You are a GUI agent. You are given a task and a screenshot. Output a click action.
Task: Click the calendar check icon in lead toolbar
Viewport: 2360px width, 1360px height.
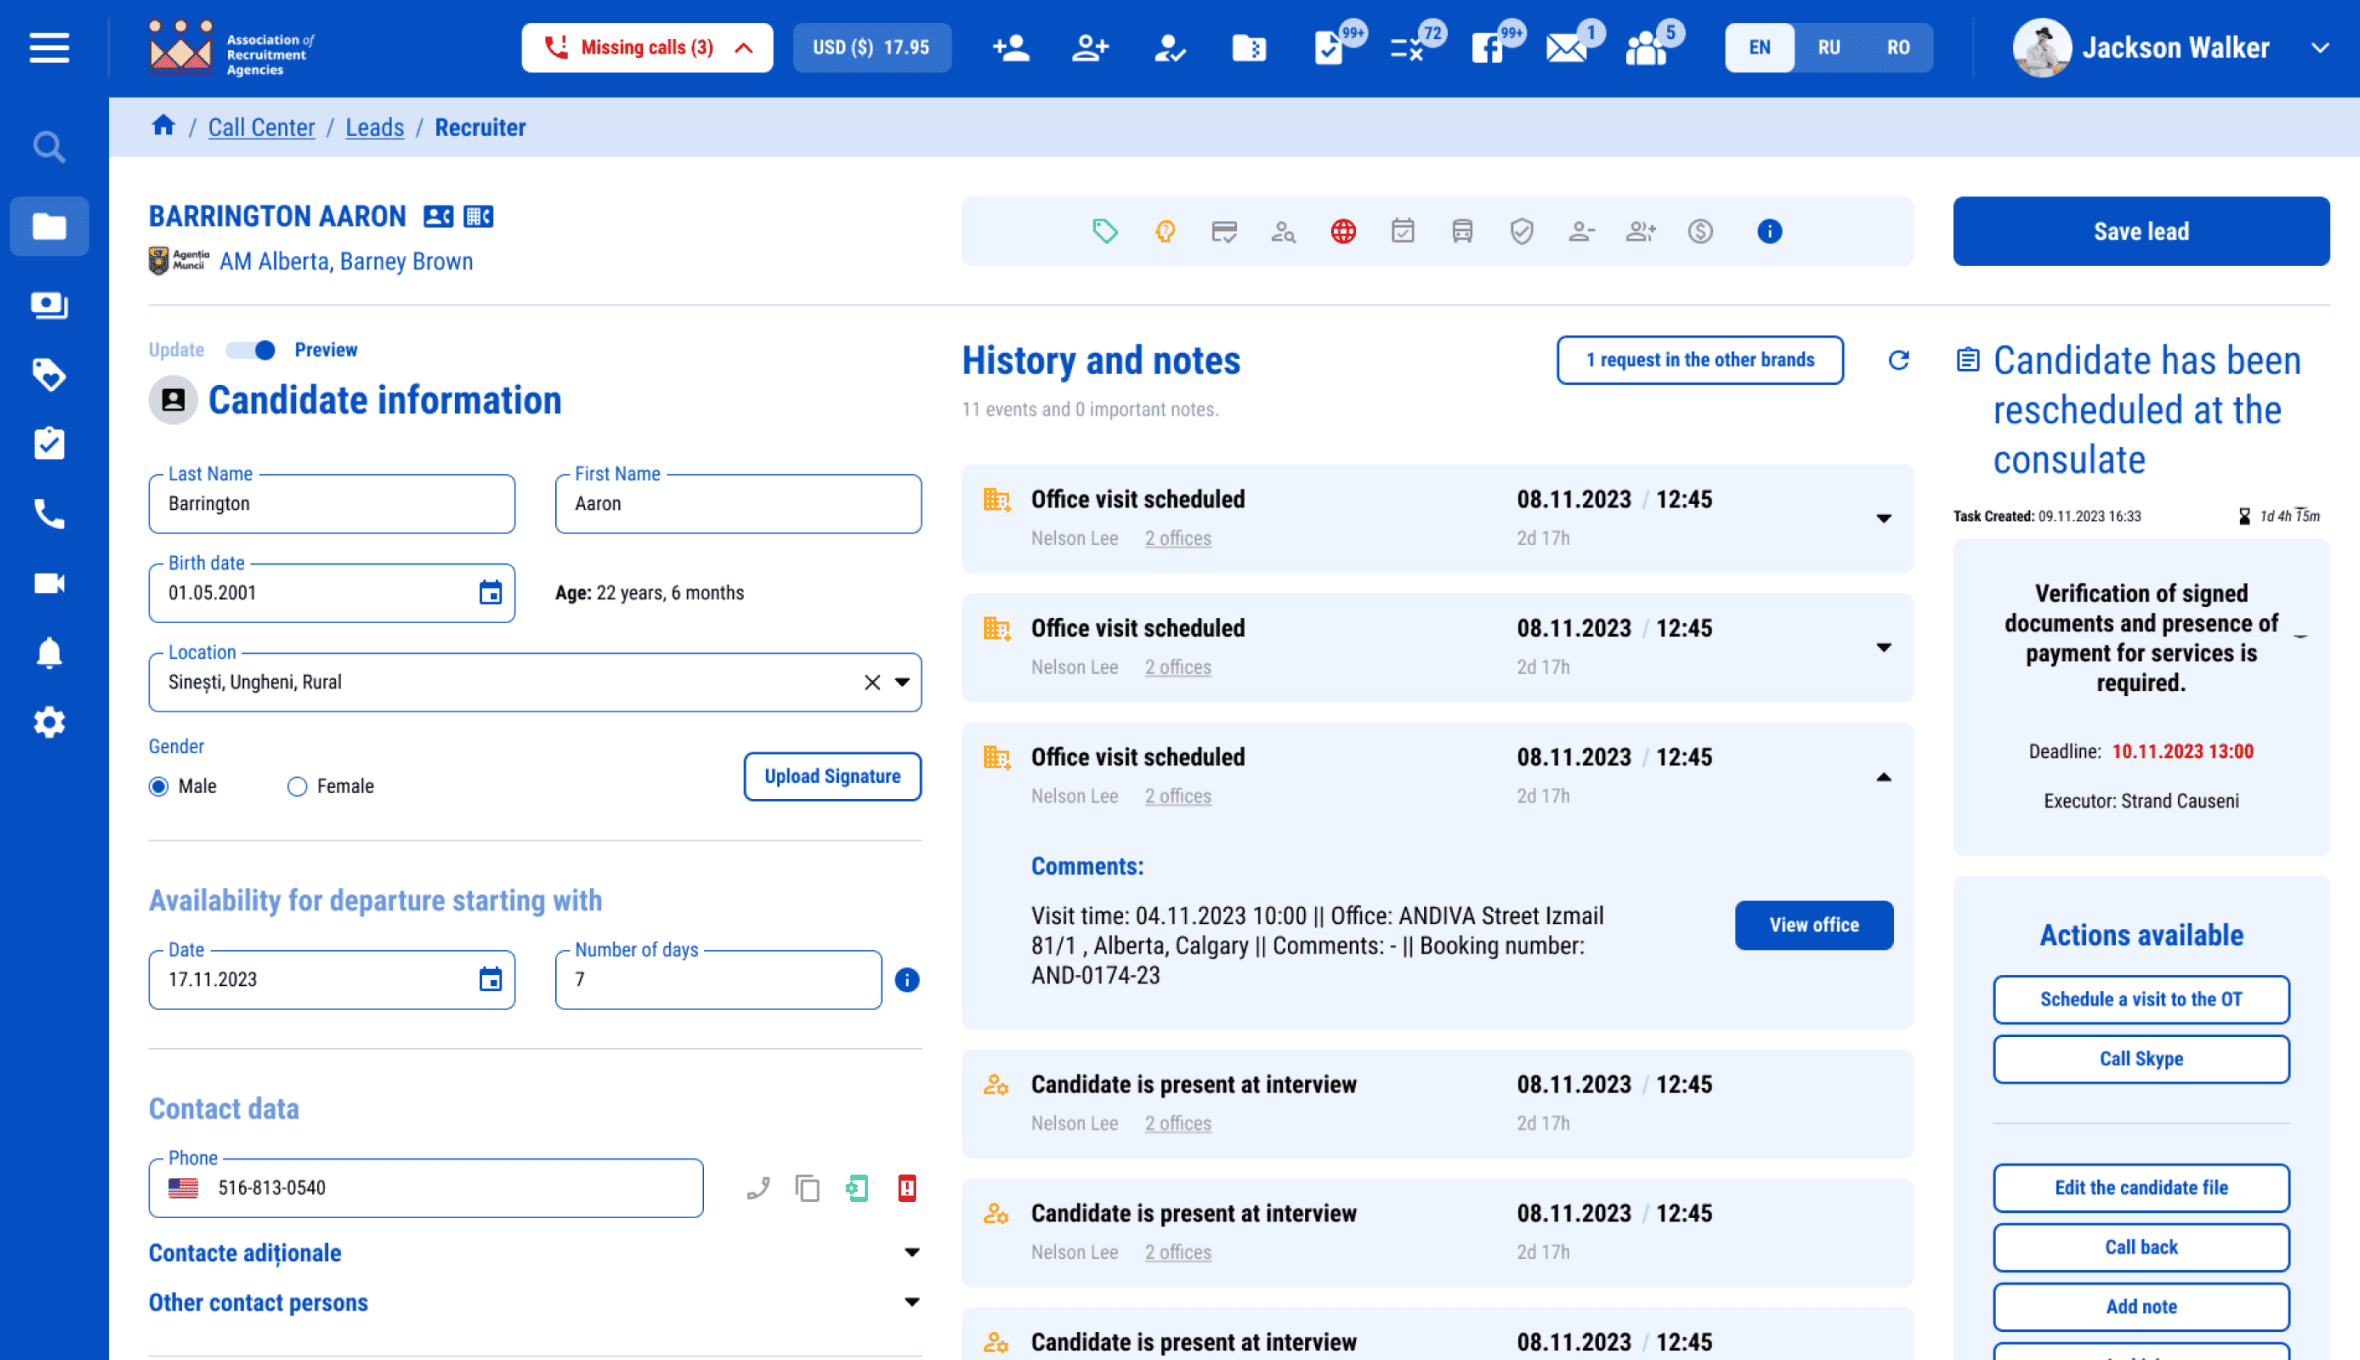tap(1403, 232)
